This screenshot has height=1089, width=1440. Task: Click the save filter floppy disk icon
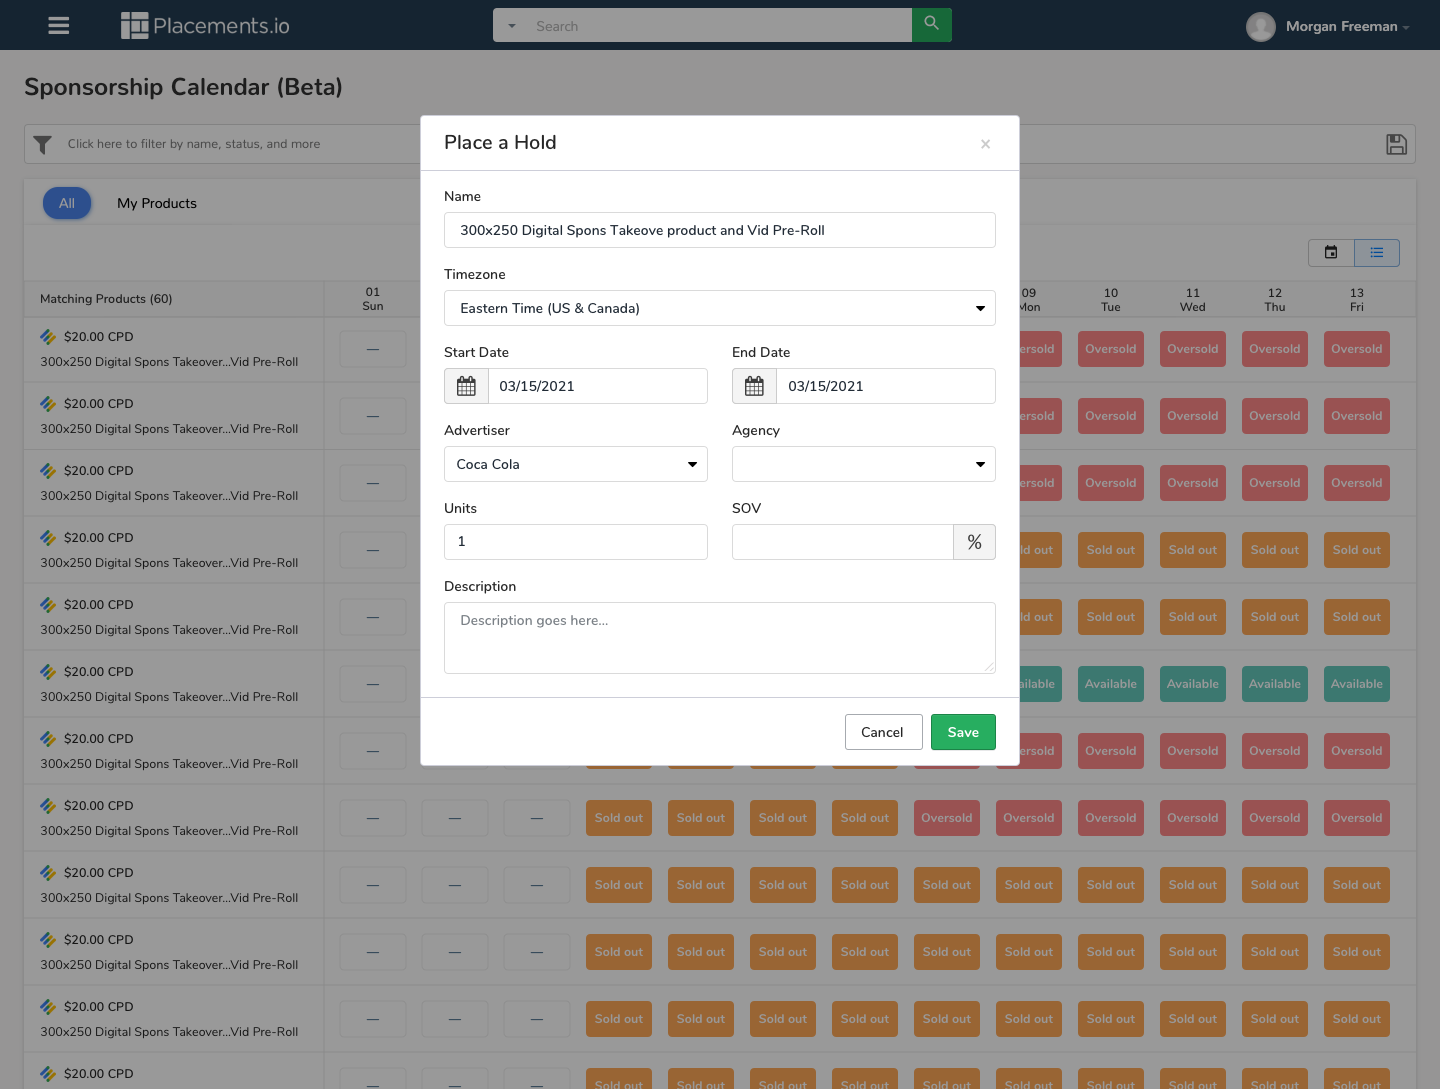pos(1396,145)
